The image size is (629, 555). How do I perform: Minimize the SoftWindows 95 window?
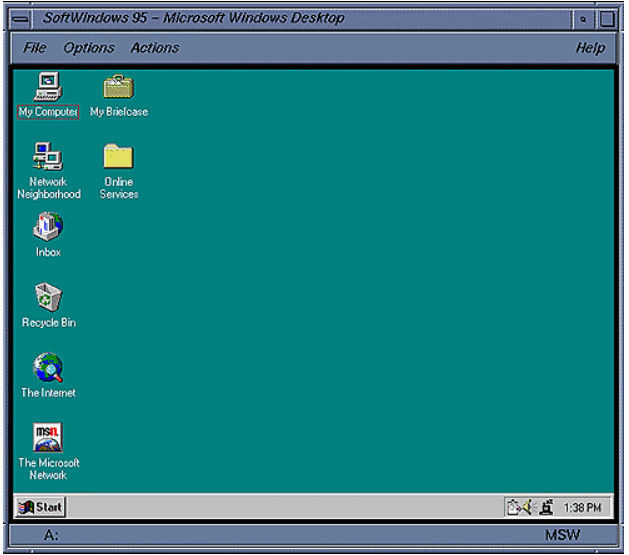(x=583, y=19)
